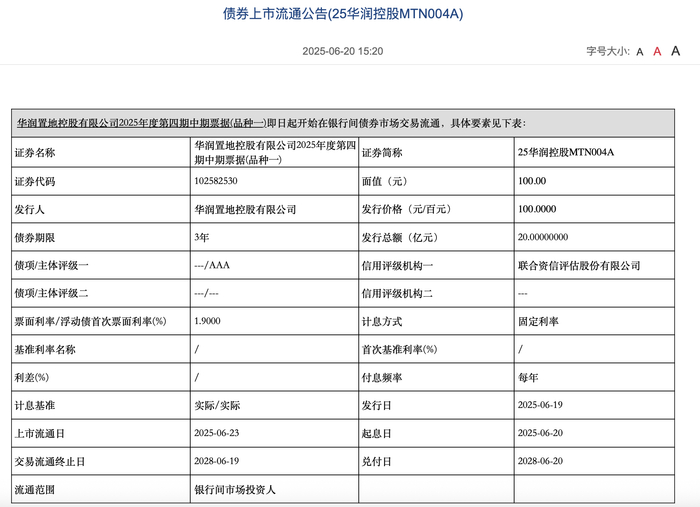Click the 面值（元） label

[384, 181]
